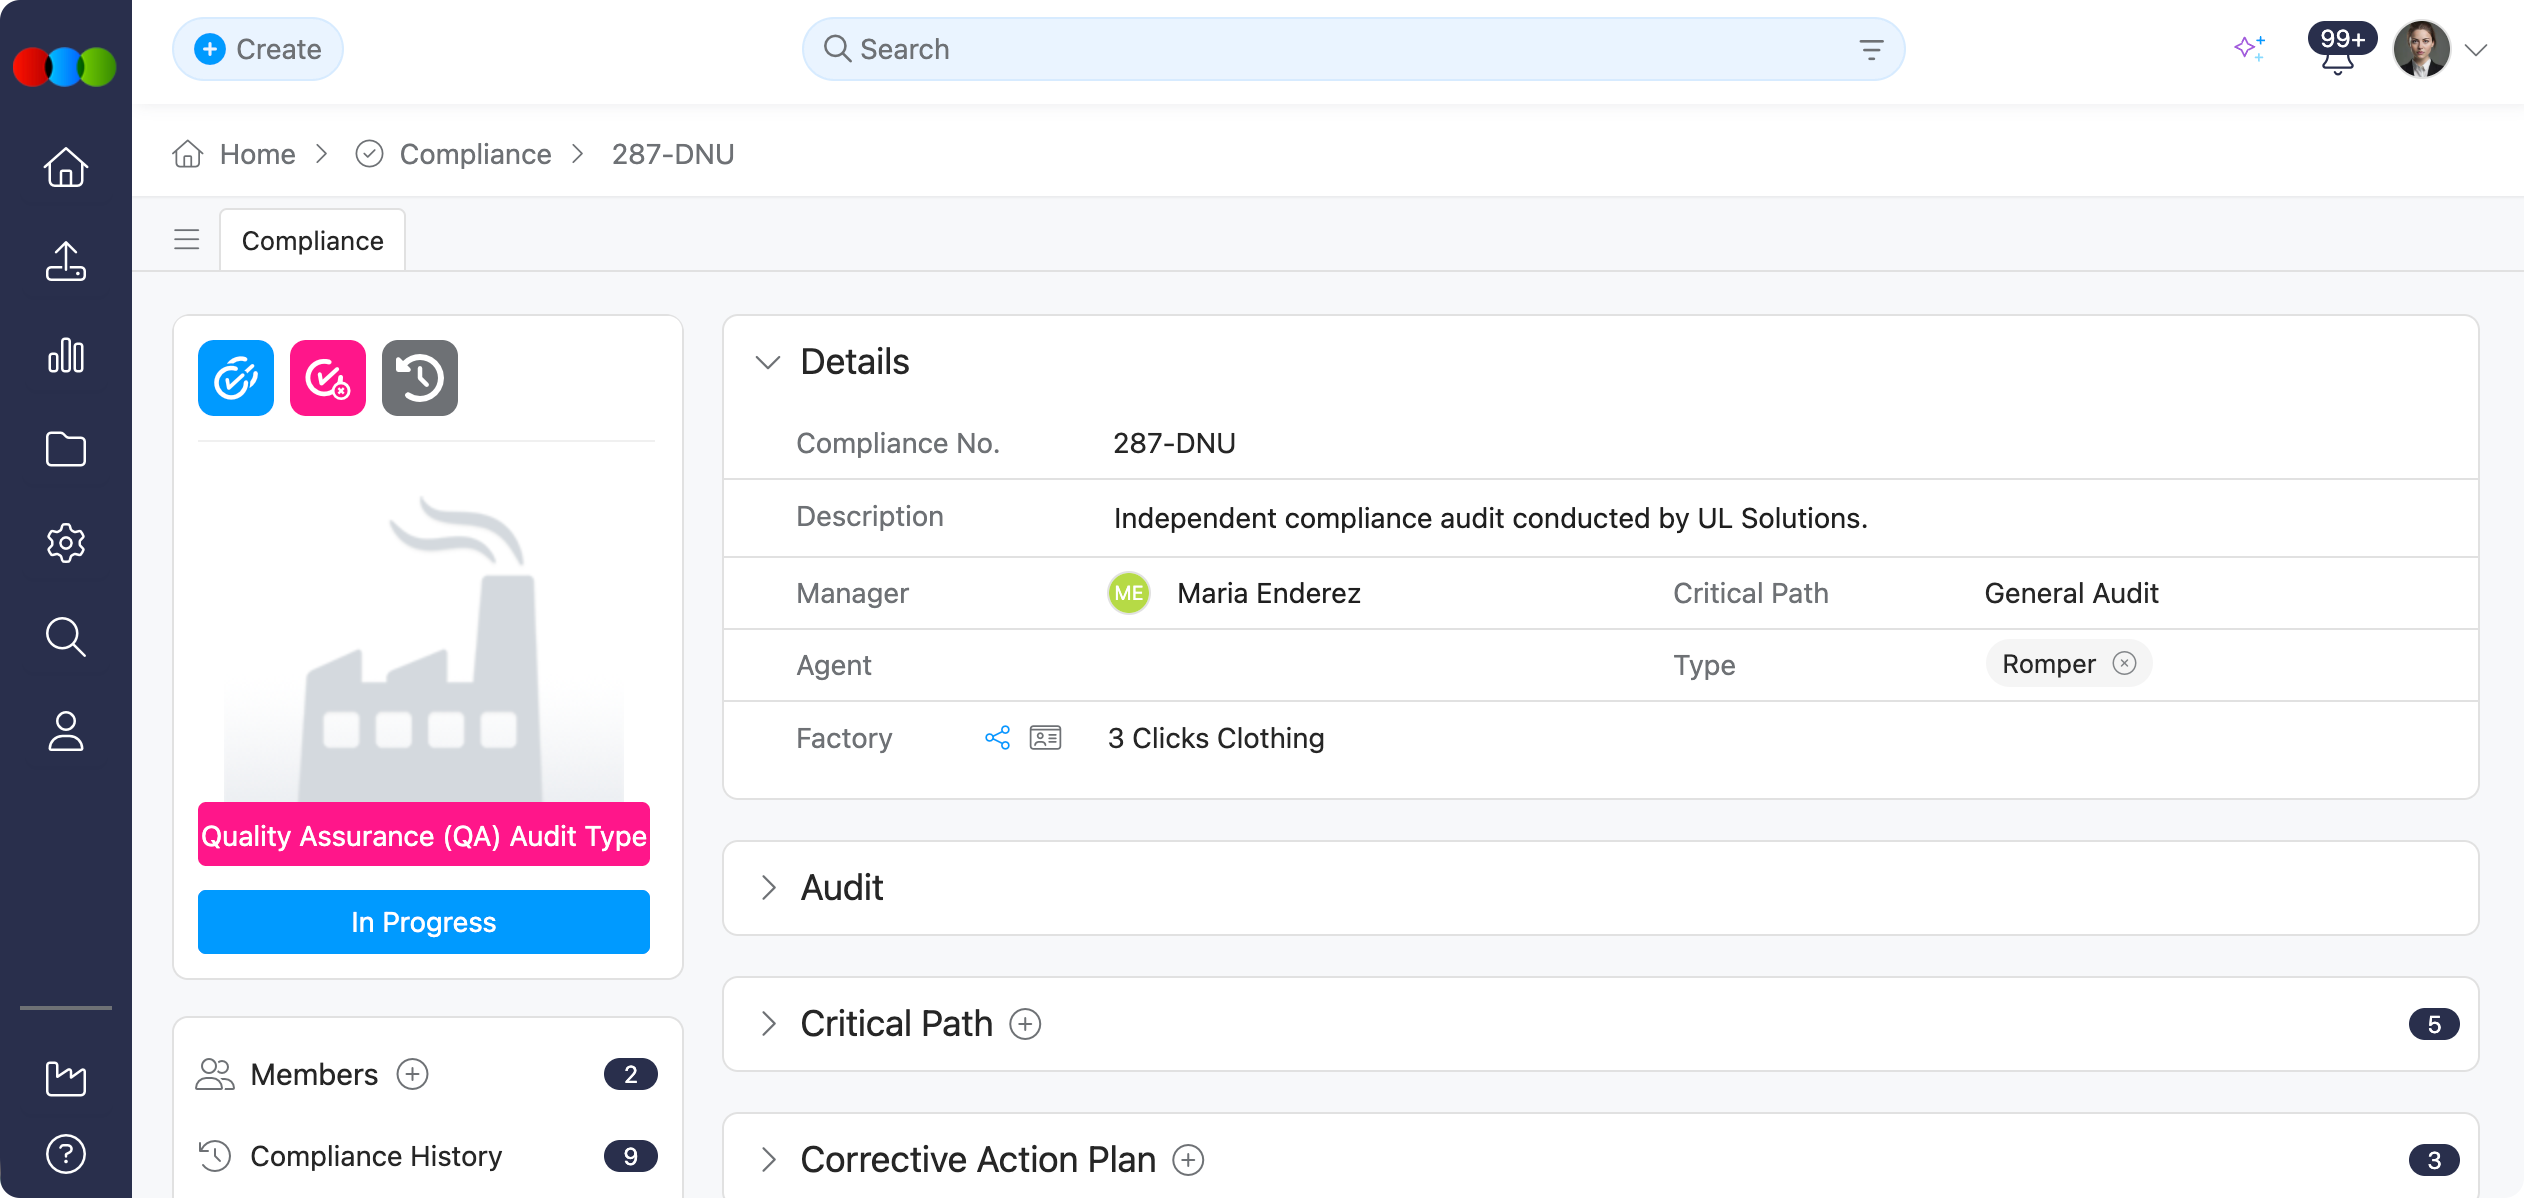Screen dimensions: 2524x1198
Task: Open the Compliance breadcrumb link
Action: pyautogui.click(x=475, y=154)
